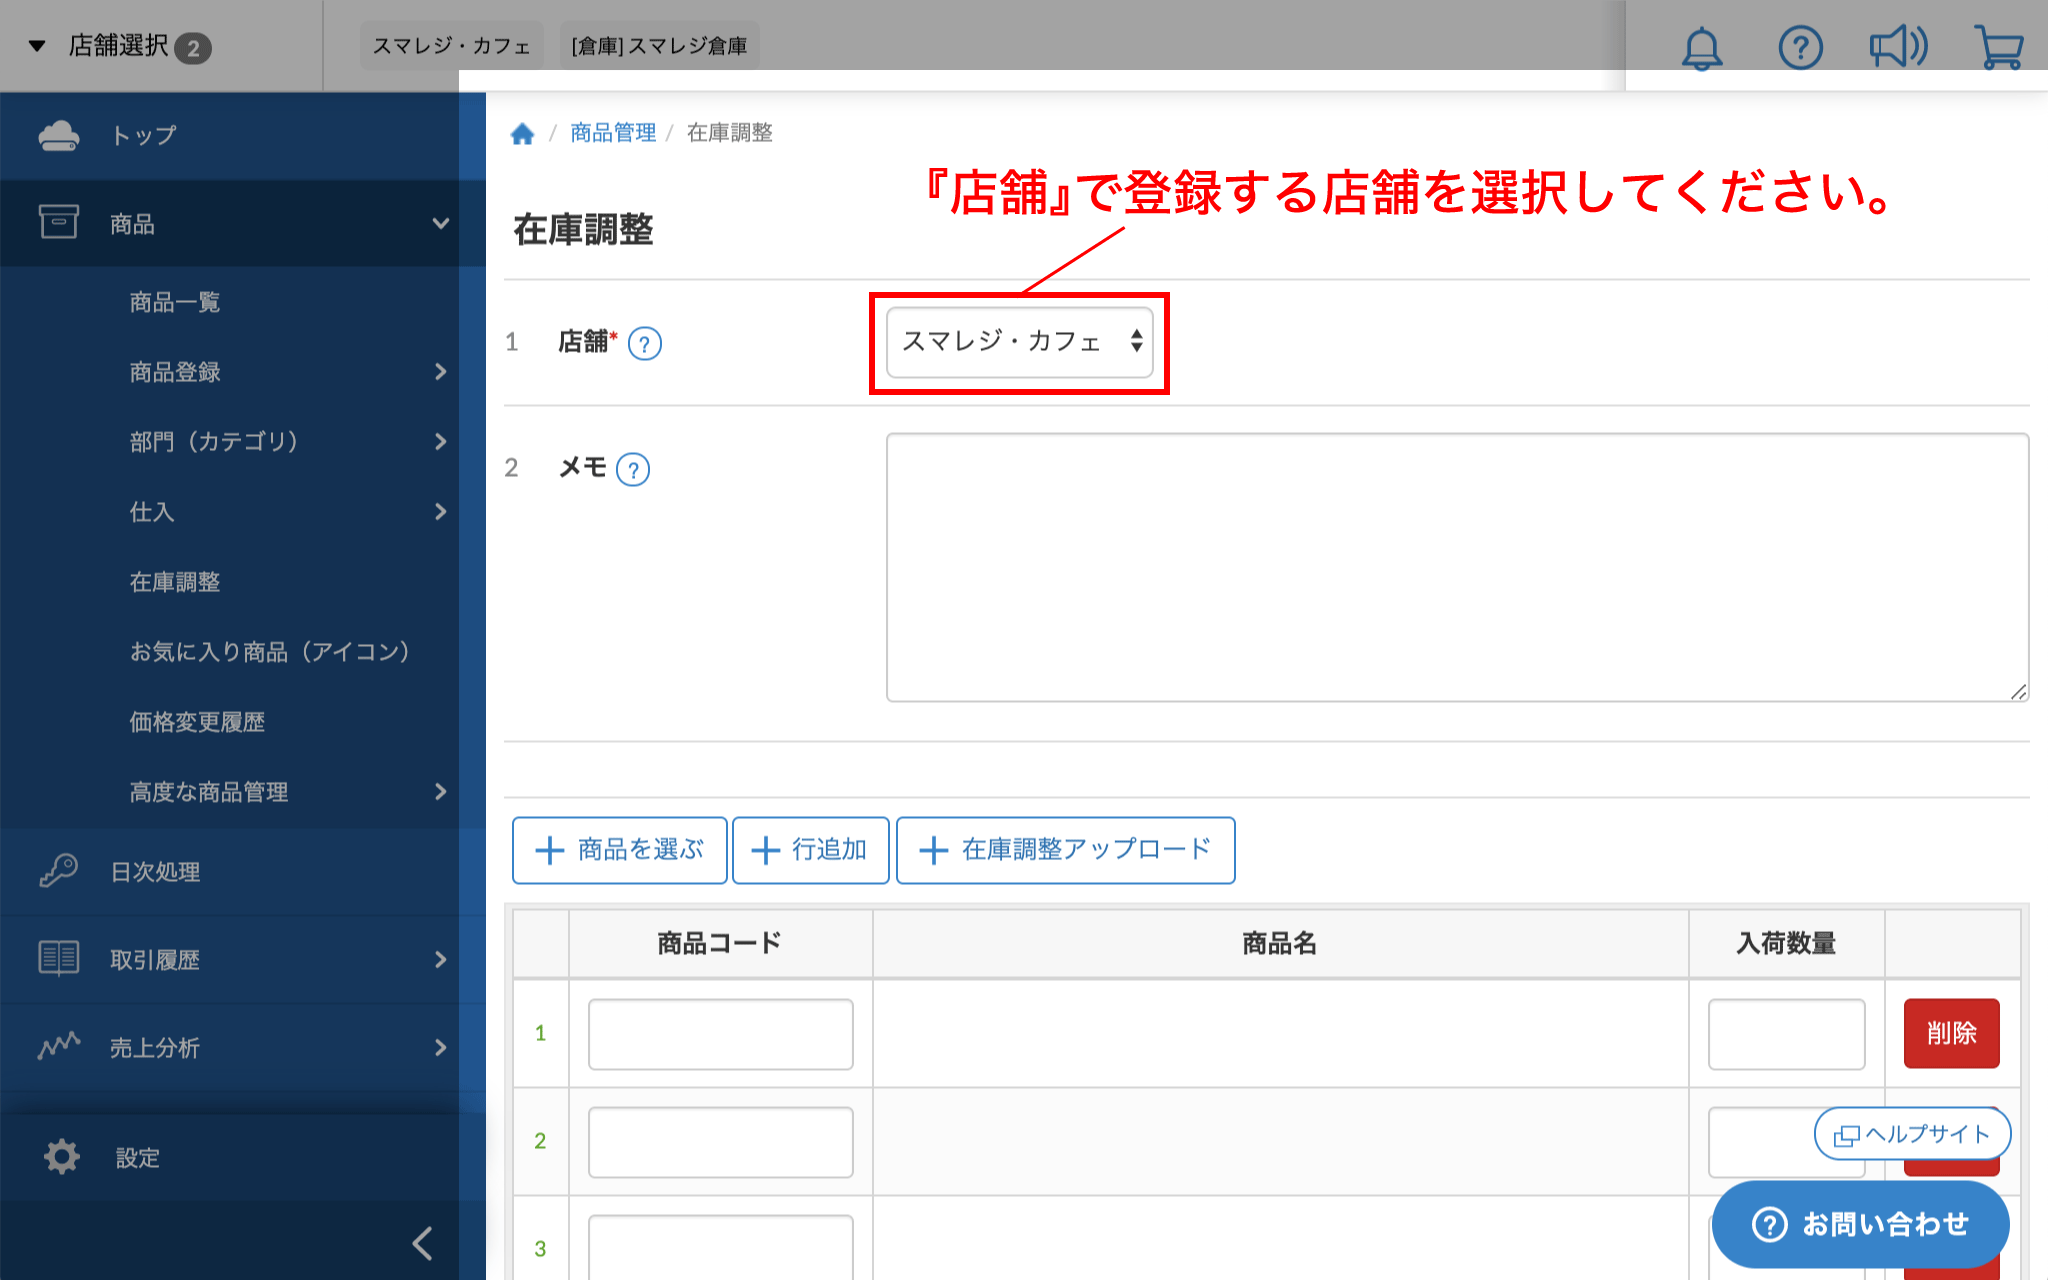The width and height of the screenshot is (2048, 1280).
Task: Click the 日次処理 key icon
Action: (x=59, y=871)
